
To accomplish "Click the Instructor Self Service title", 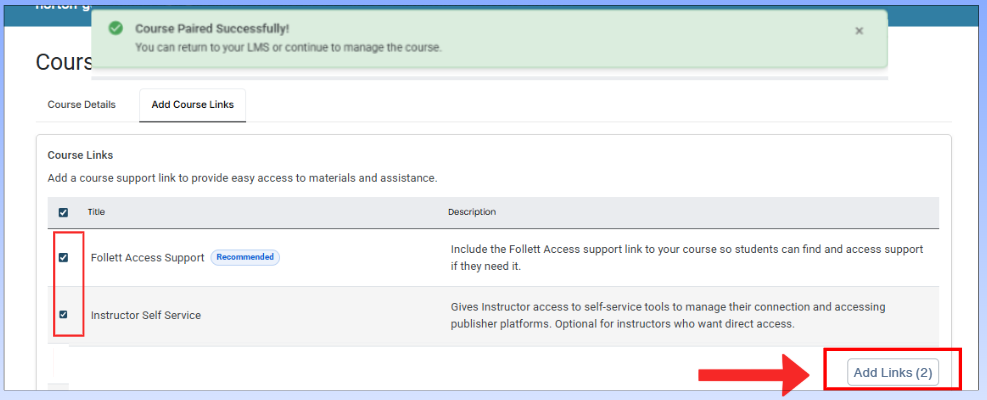I will (x=145, y=315).
